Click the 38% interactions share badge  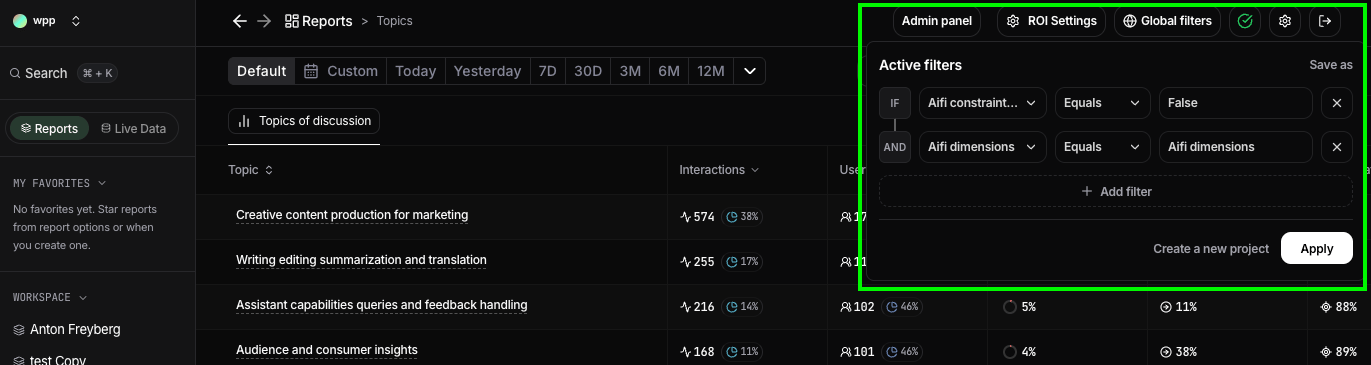point(742,216)
